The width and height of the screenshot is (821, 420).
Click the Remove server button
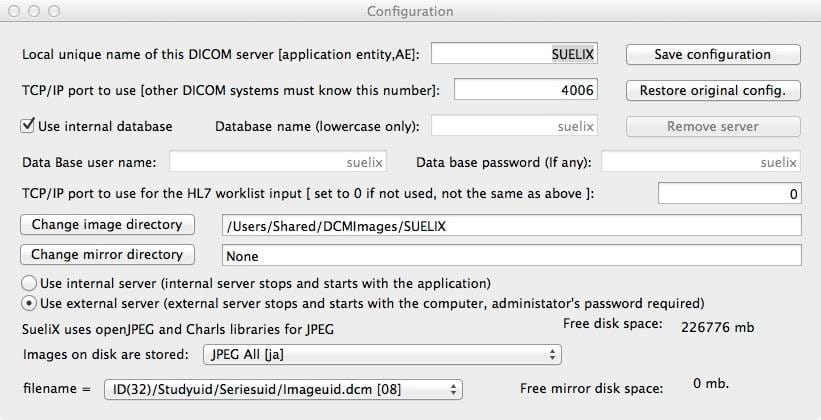(713, 126)
